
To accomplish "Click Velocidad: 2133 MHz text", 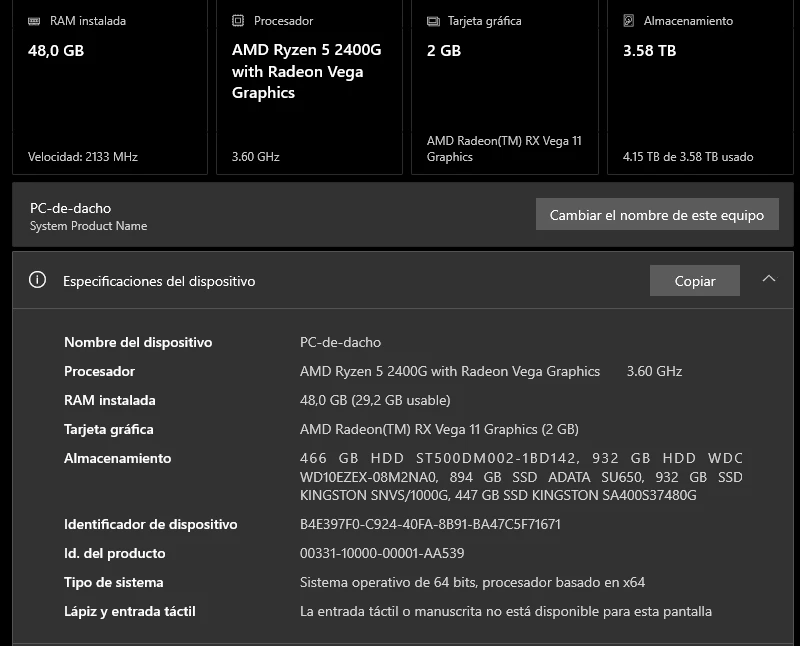I will pos(83,157).
